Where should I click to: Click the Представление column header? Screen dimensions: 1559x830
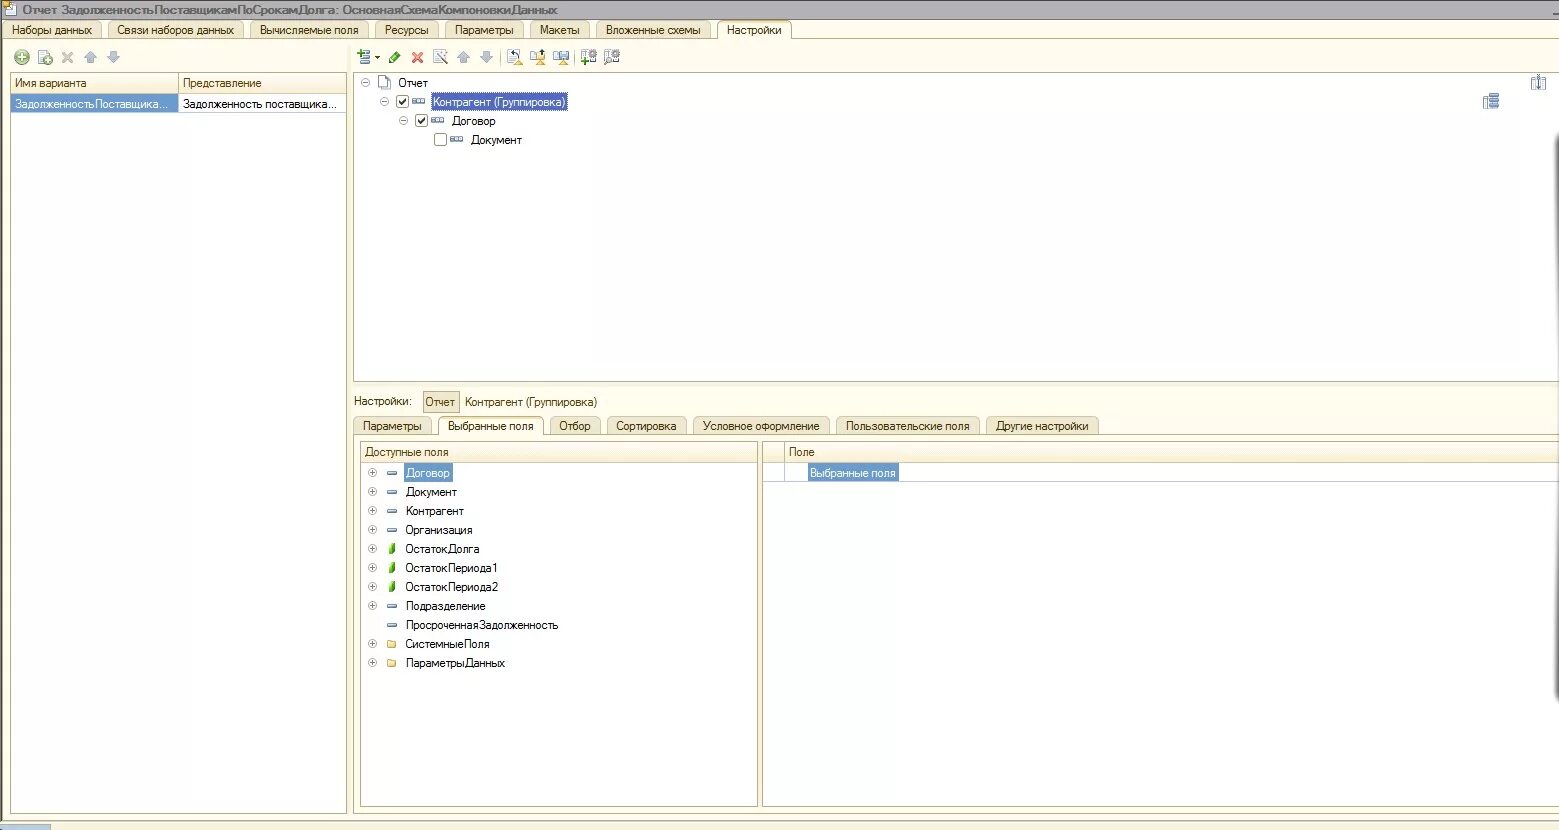262,83
